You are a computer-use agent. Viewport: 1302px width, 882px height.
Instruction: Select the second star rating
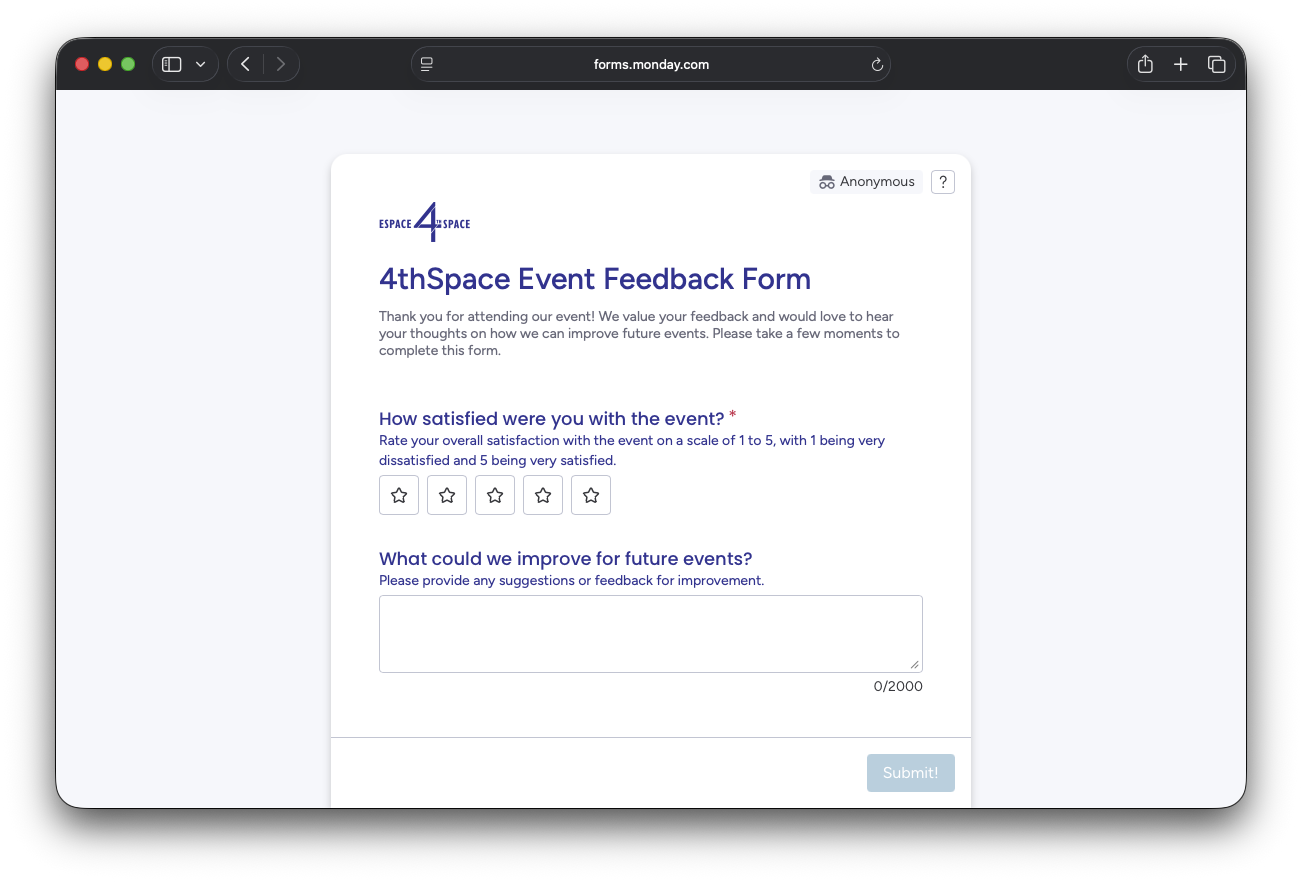coord(446,494)
